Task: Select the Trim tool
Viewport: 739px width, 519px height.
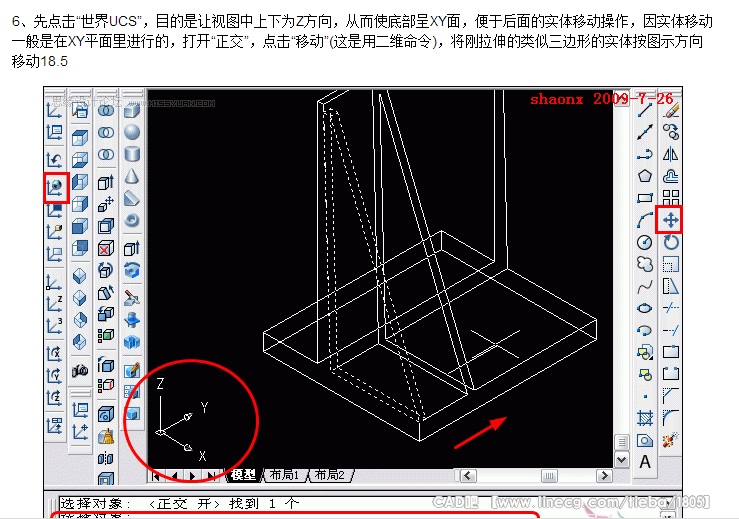Action: point(671,308)
